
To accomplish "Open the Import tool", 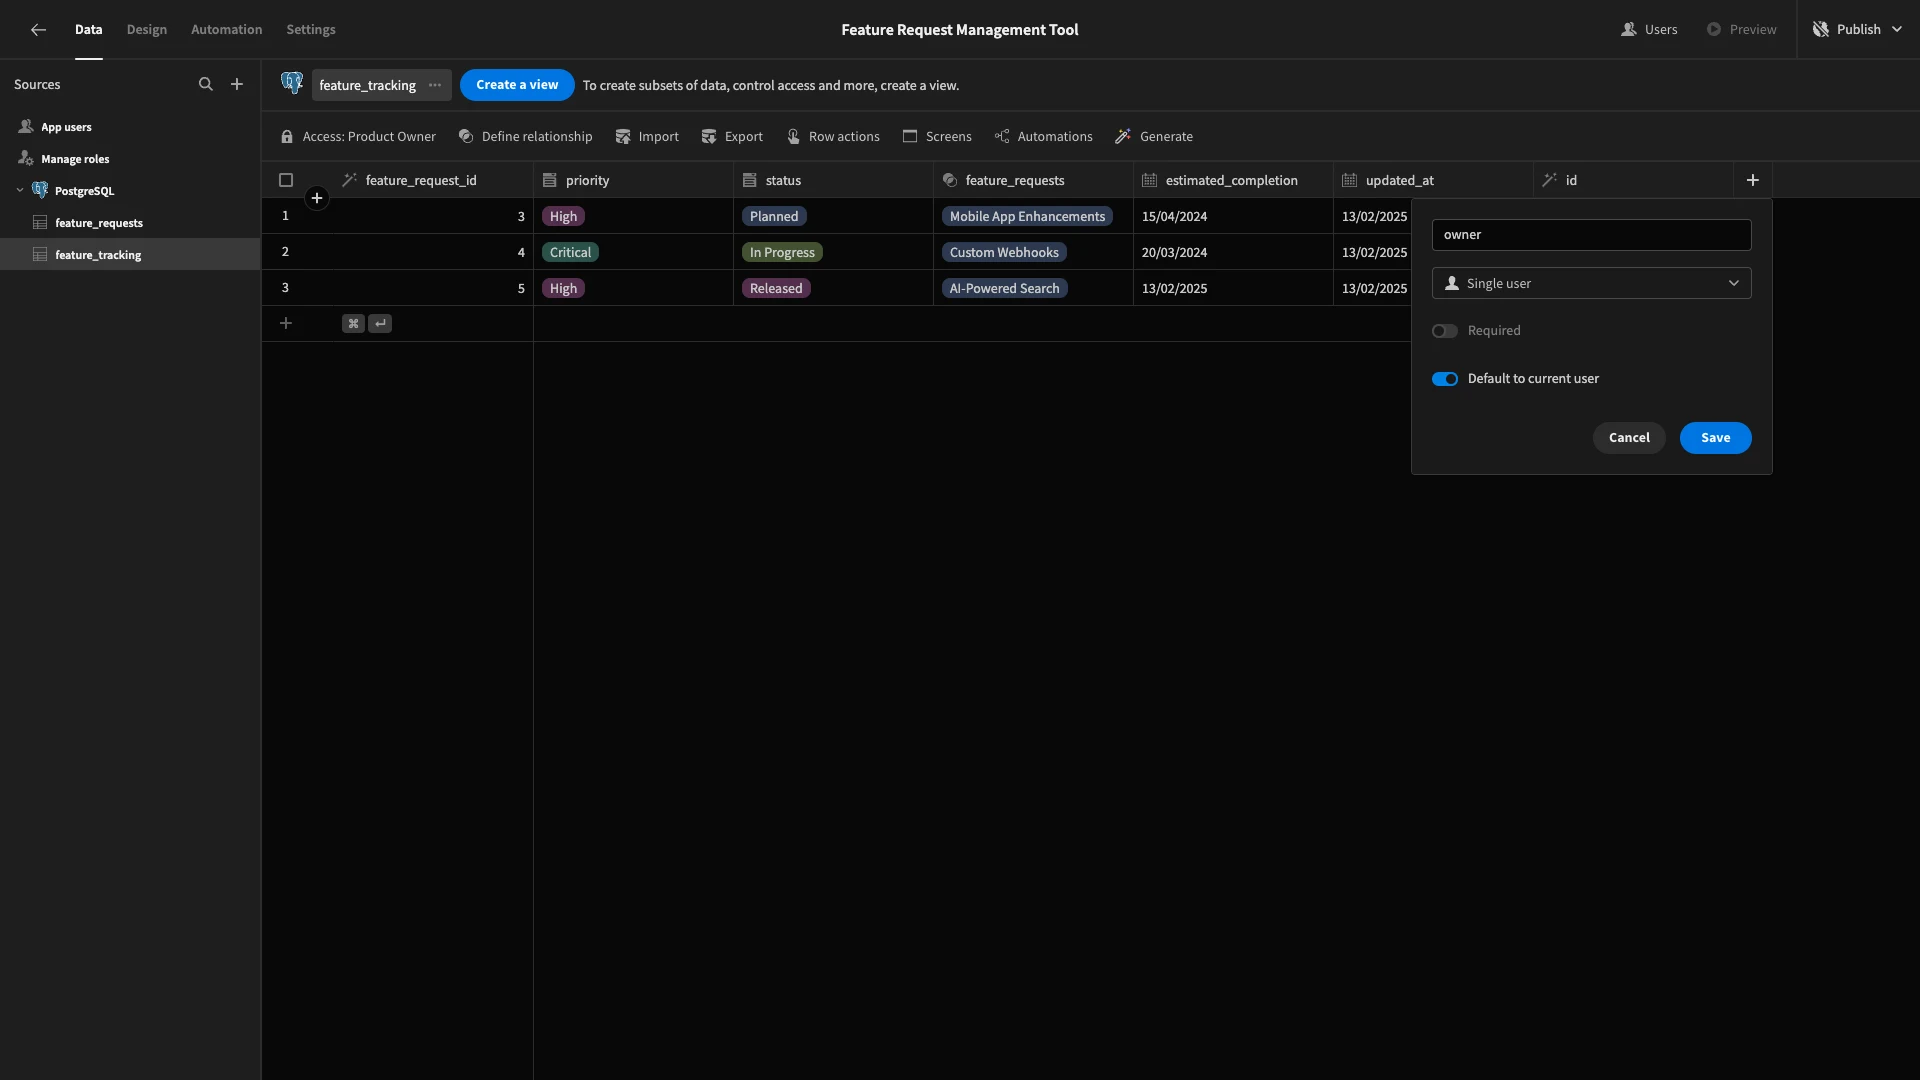I will [x=647, y=137].
